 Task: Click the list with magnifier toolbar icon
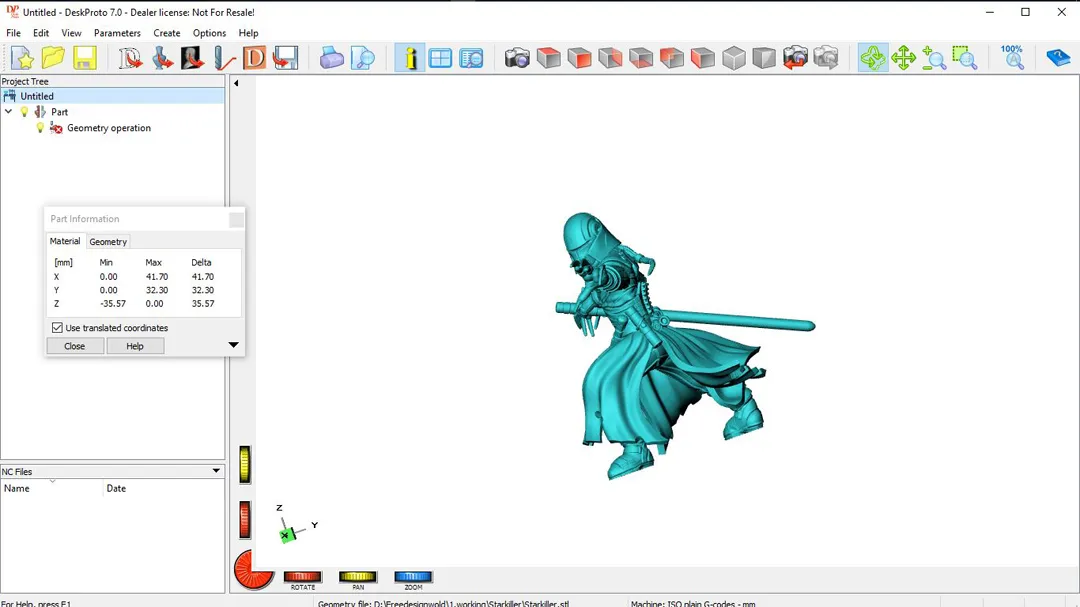click(471, 58)
